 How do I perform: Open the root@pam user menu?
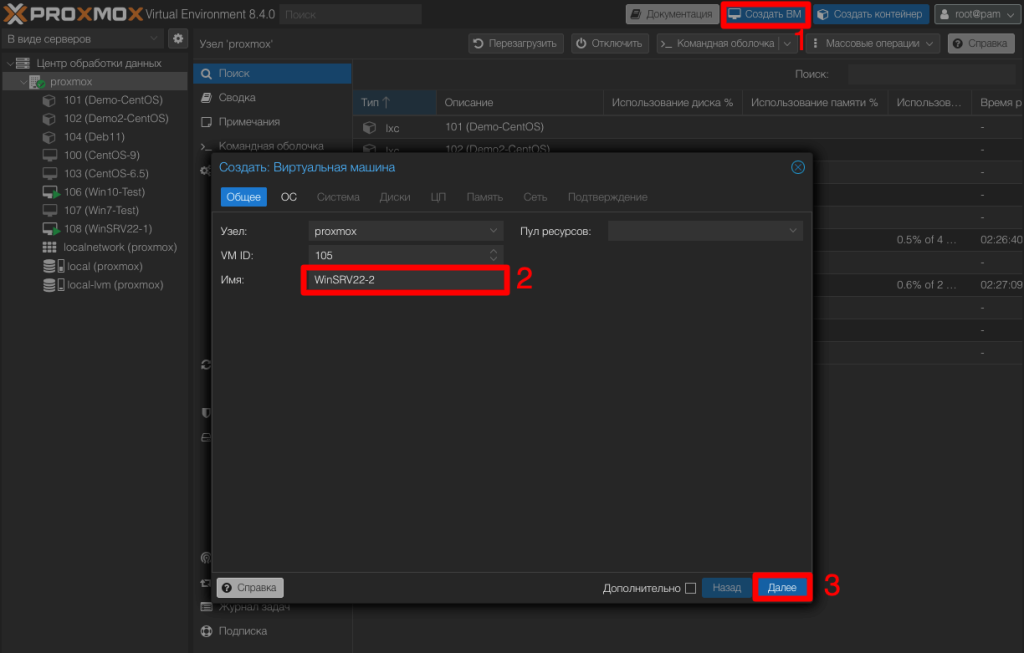973,14
